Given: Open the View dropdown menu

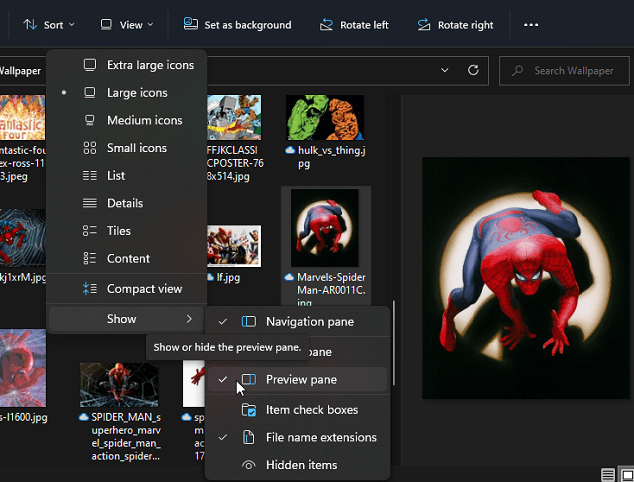Looking at the screenshot, I should pos(127,25).
